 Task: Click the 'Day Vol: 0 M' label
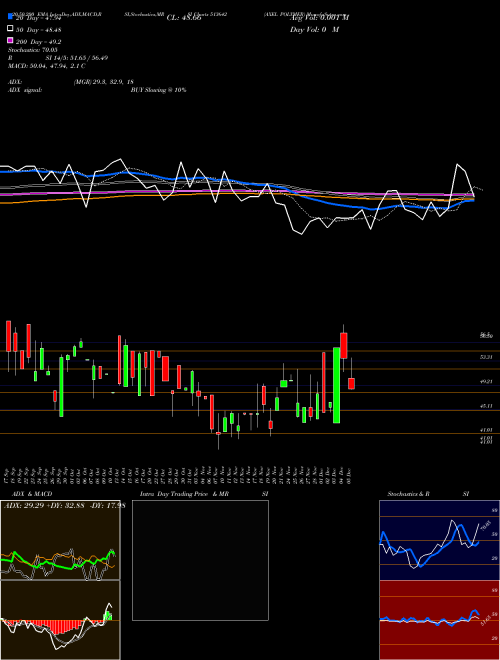pos(314,30)
